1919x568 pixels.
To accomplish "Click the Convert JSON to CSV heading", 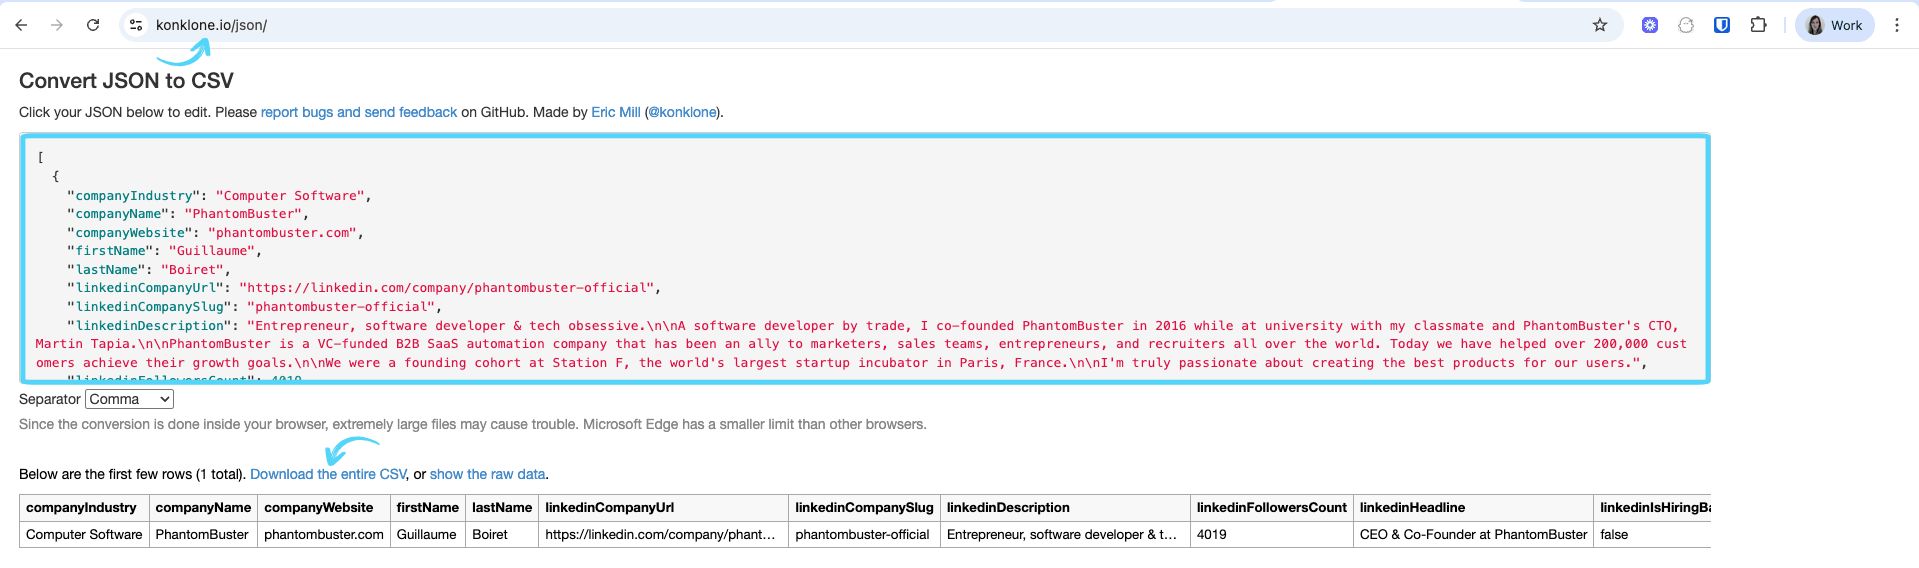I will coord(126,81).
